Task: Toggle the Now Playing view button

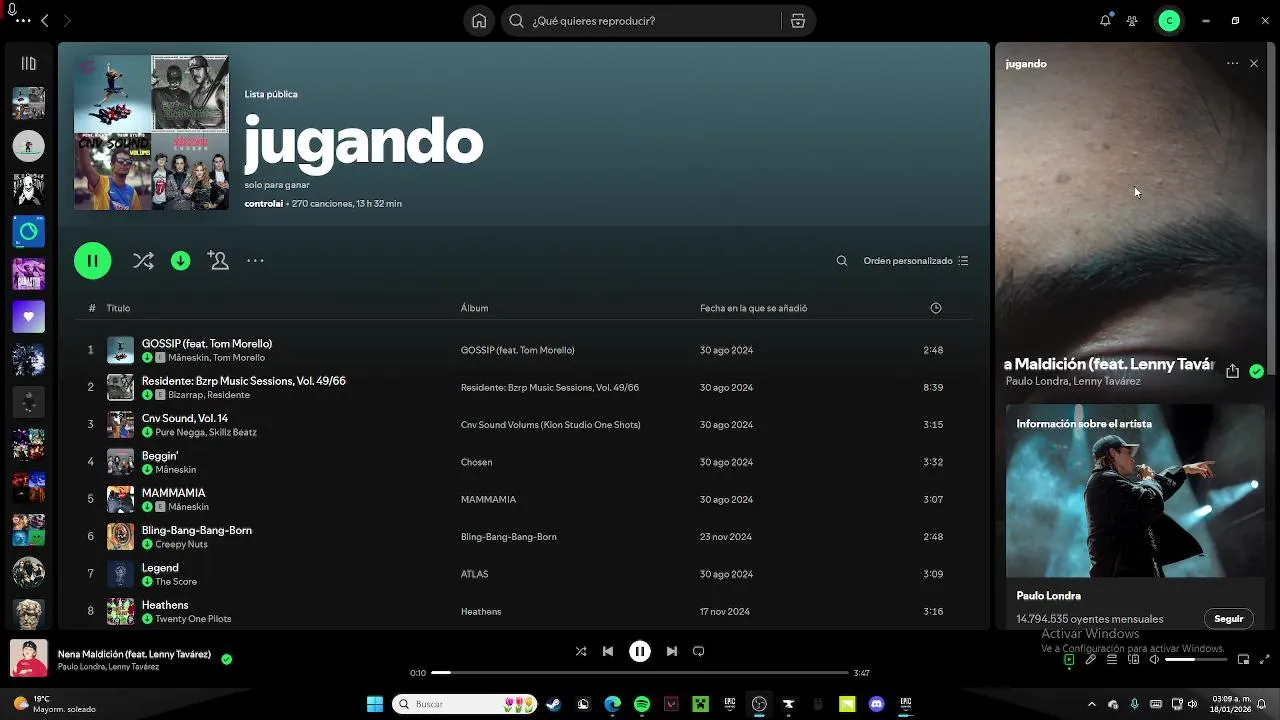Action: coord(1069,660)
